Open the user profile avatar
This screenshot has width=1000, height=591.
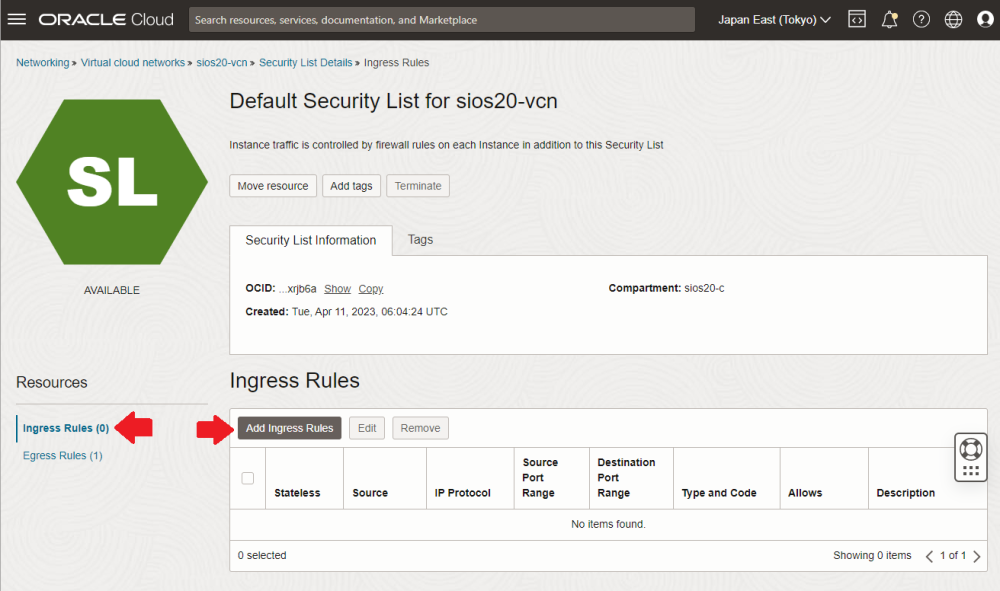985,20
